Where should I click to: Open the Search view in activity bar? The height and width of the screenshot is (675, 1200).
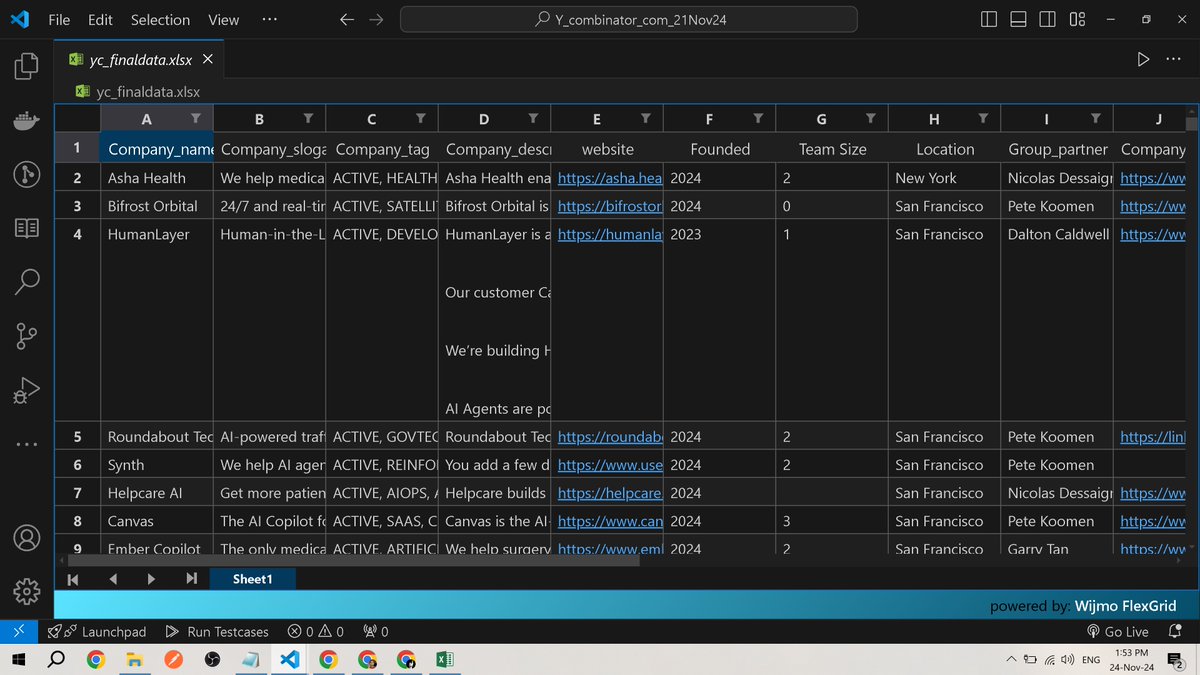tap(26, 282)
